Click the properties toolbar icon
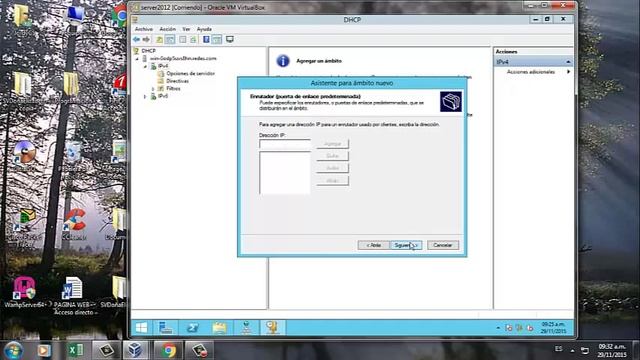 point(182,40)
